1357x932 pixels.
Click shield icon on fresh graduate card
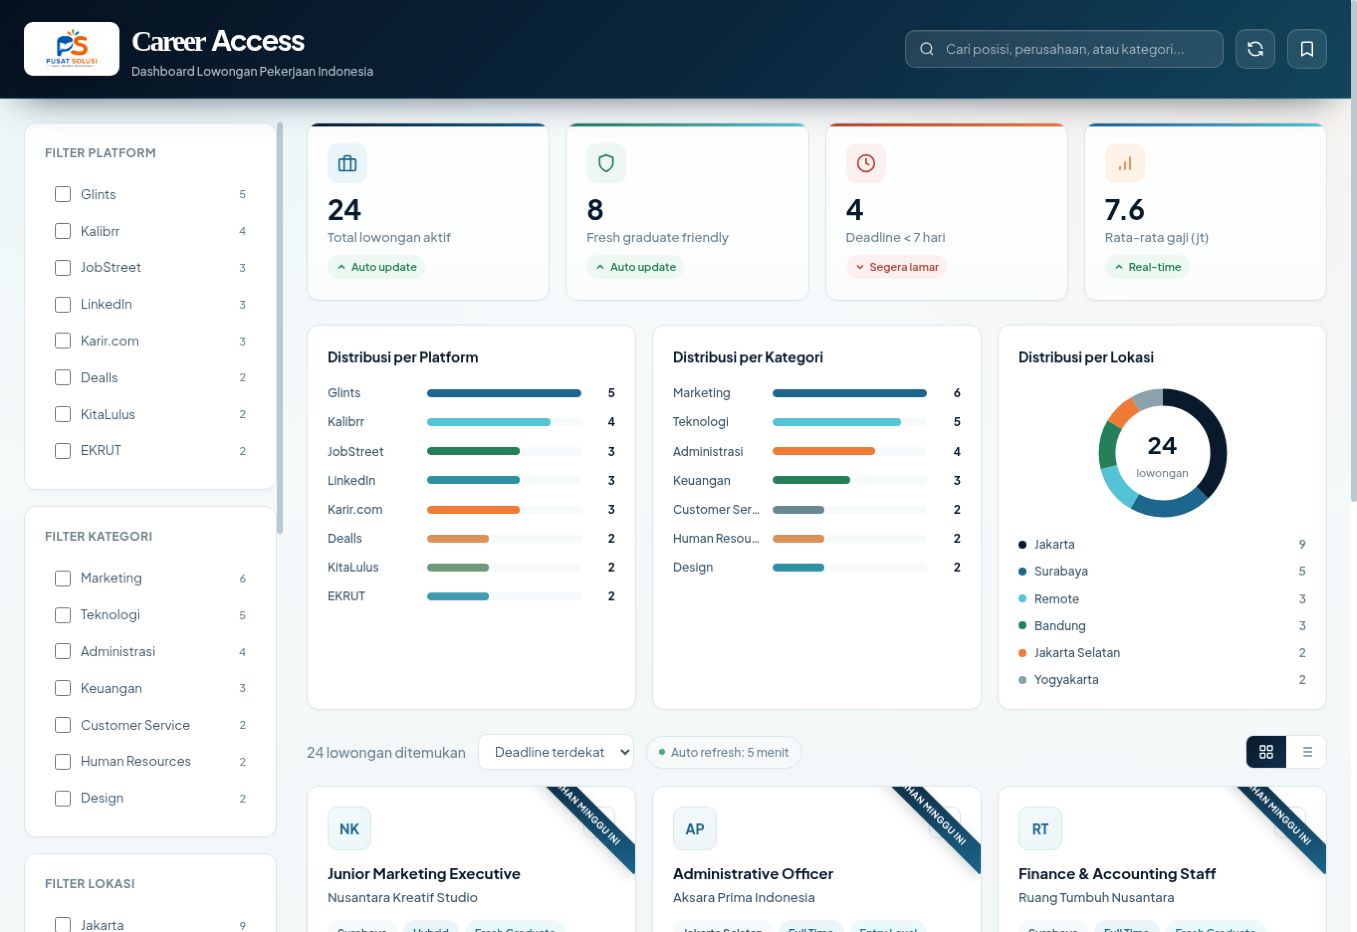pos(606,163)
